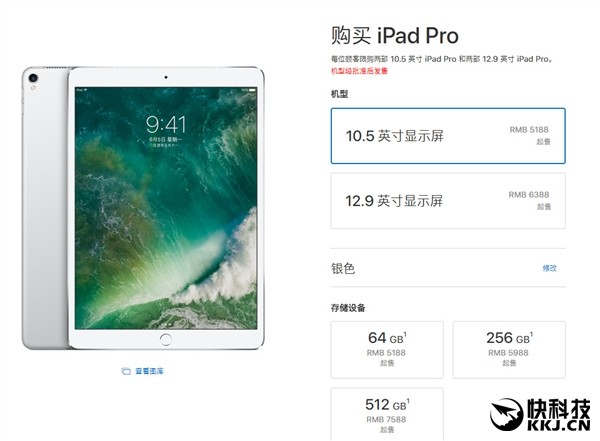Click the RMB 6388 price on 12.9 option
The image size is (600, 441).
point(529,195)
